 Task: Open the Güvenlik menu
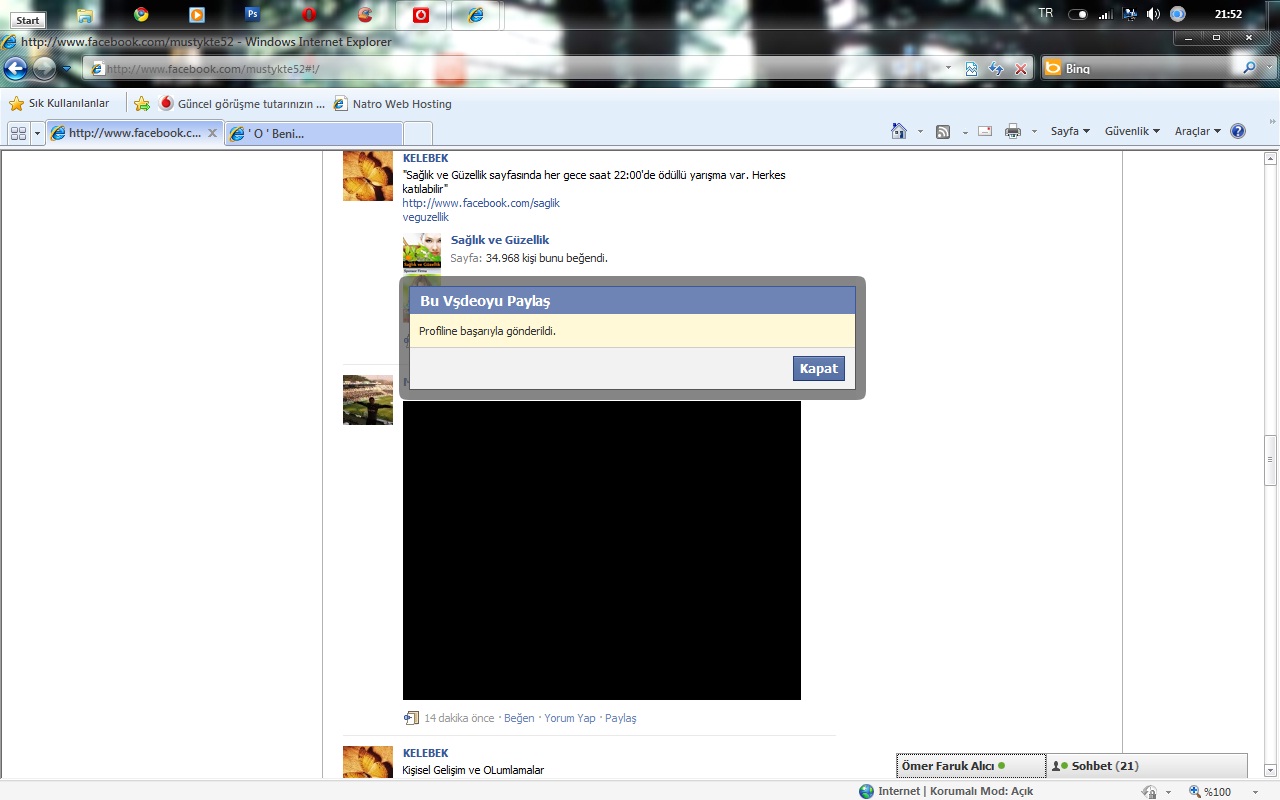tap(1132, 131)
